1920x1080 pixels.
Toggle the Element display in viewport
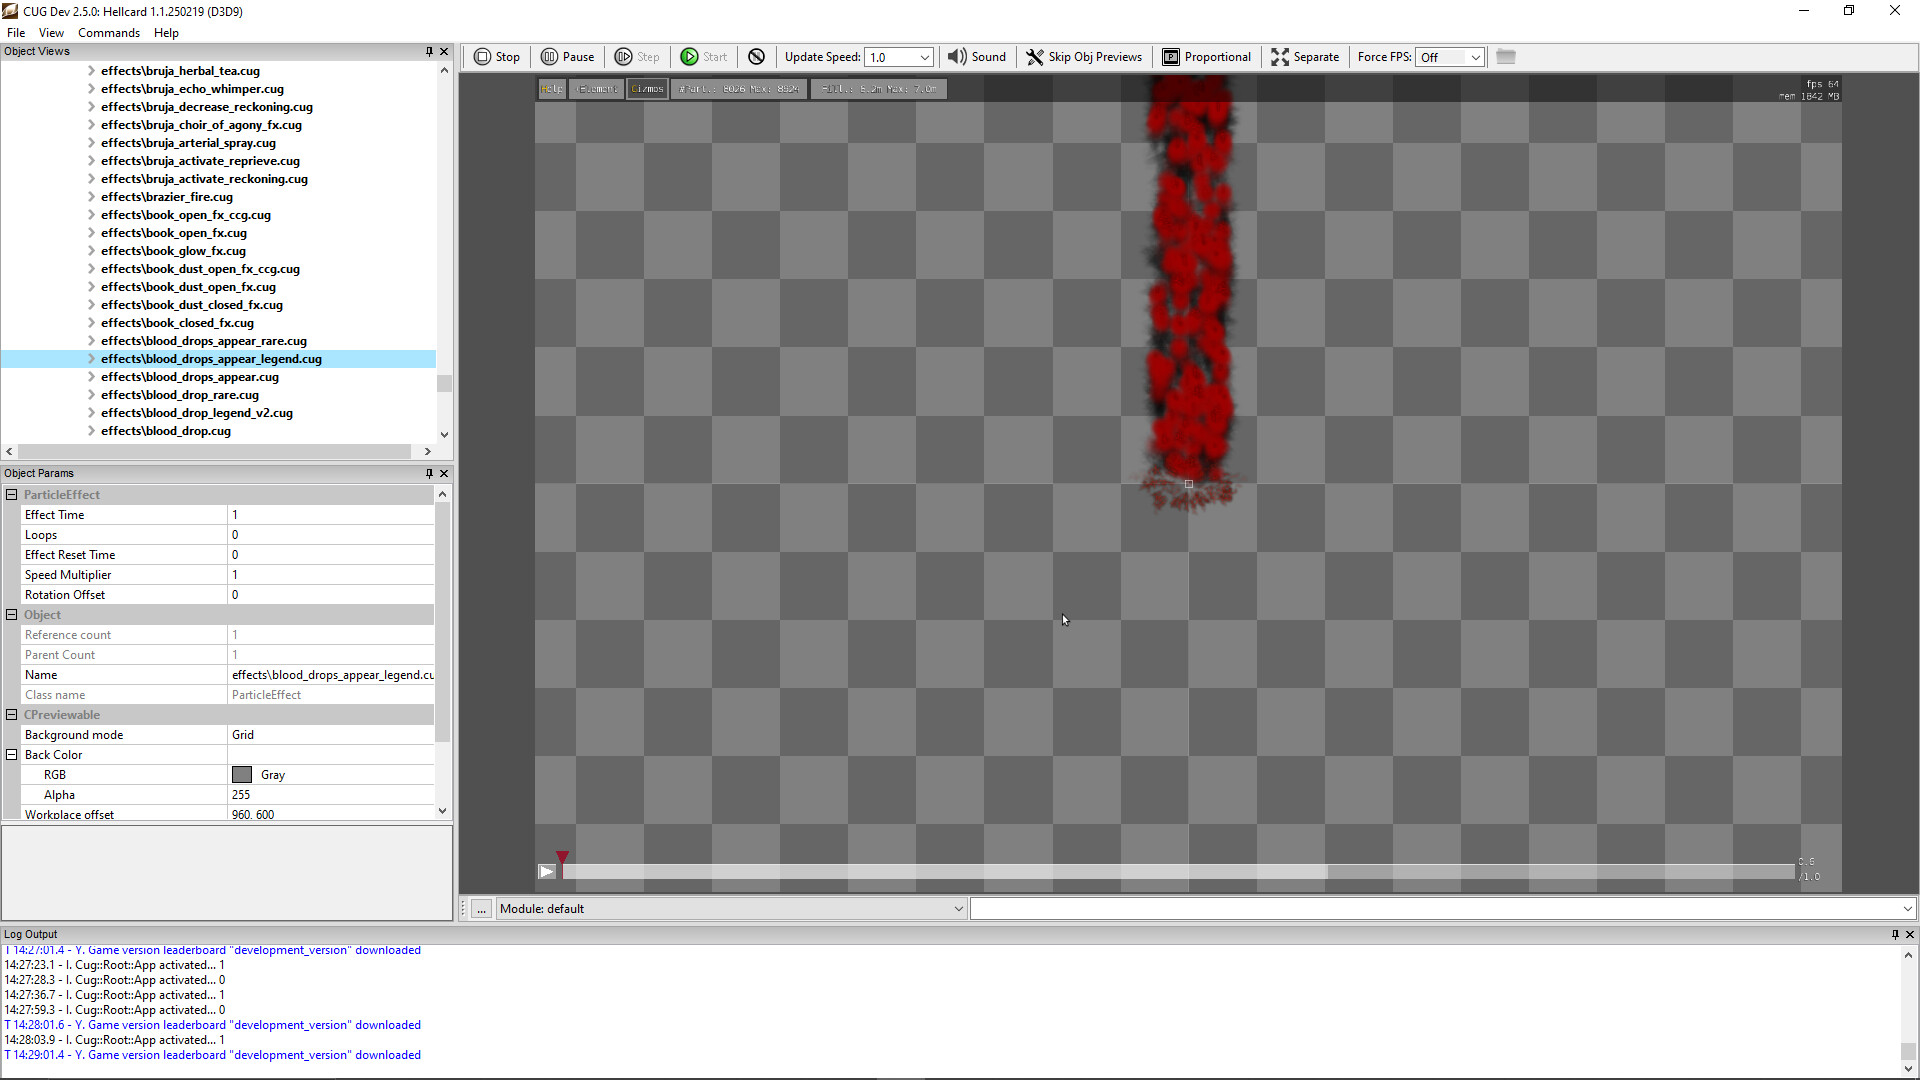click(596, 88)
